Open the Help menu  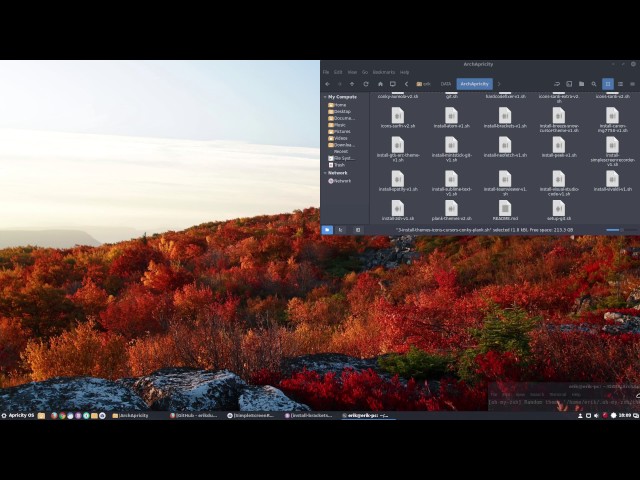(404, 72)
